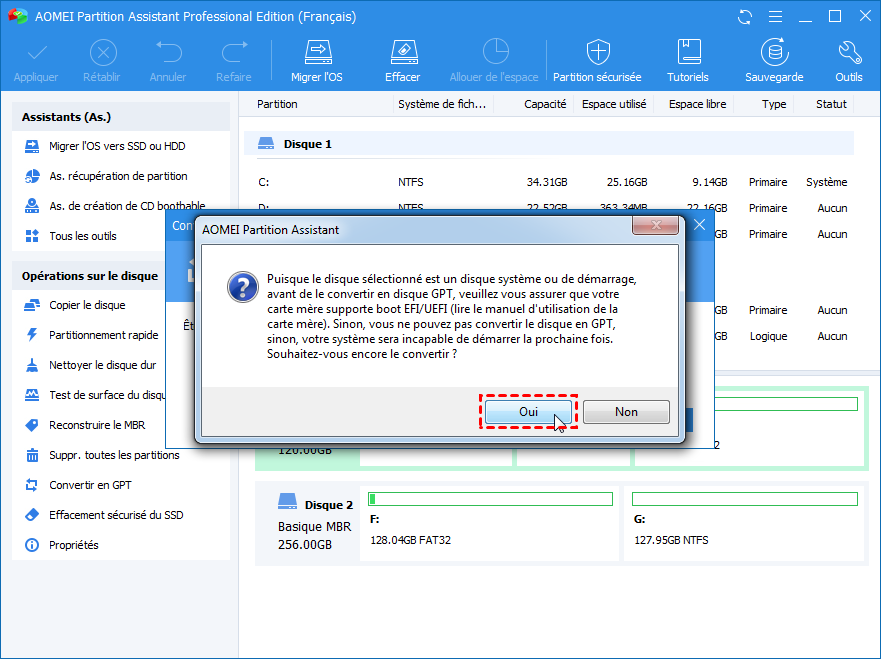Select the Disque 1 header row
This screenshot has height=659, width=881.
548,144
